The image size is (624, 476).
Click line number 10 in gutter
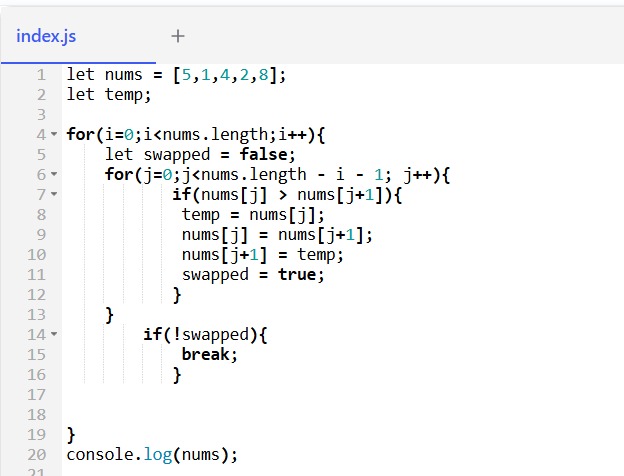pyautogui.click(x=37, y=255)
